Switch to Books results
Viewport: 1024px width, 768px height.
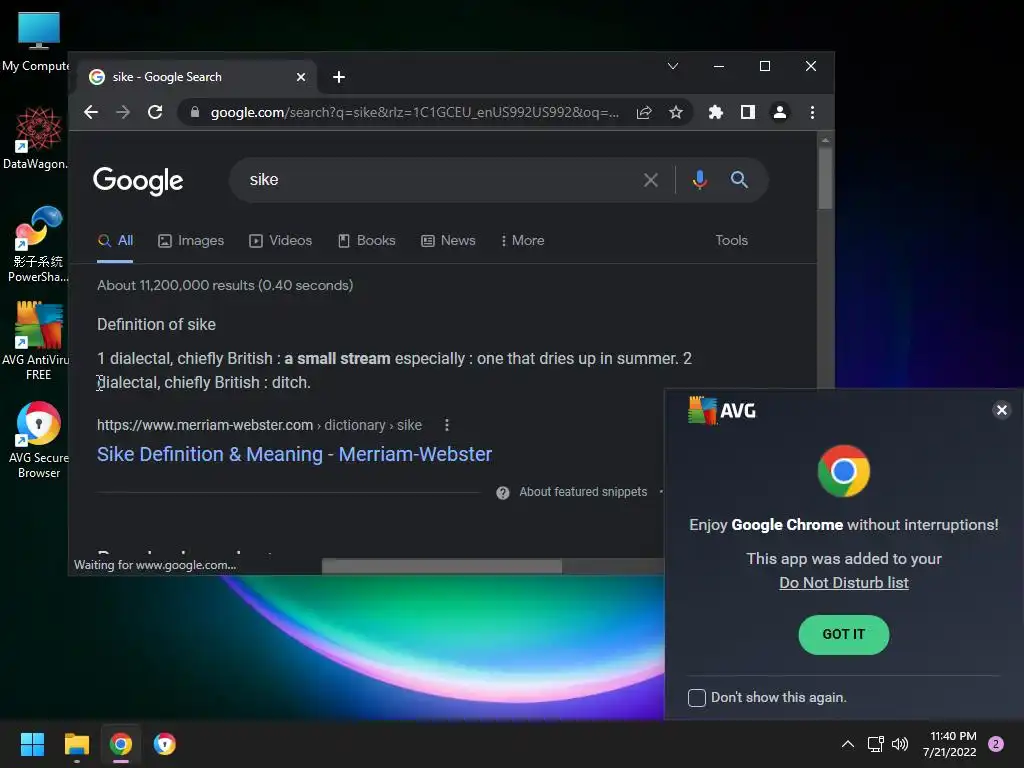coord(366,240)
